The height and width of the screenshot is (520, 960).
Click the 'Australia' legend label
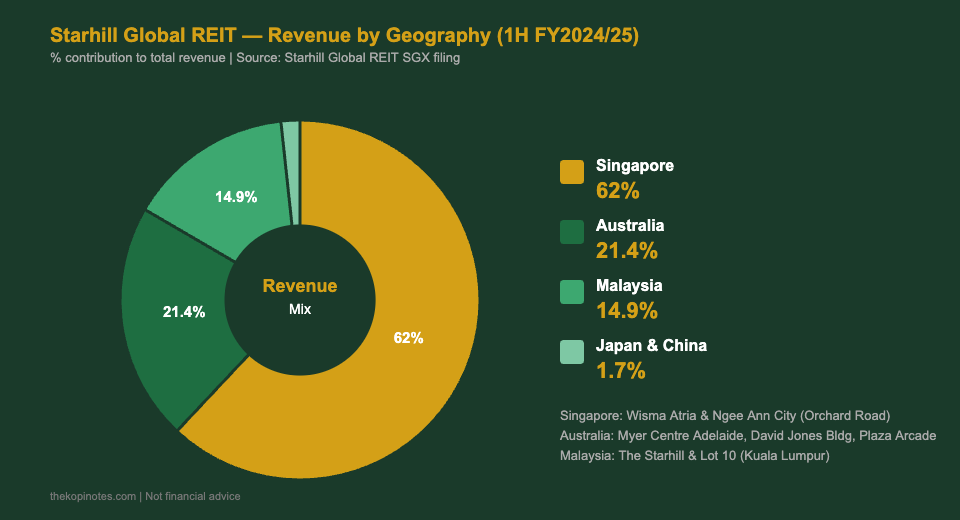[x=630, y=225]
